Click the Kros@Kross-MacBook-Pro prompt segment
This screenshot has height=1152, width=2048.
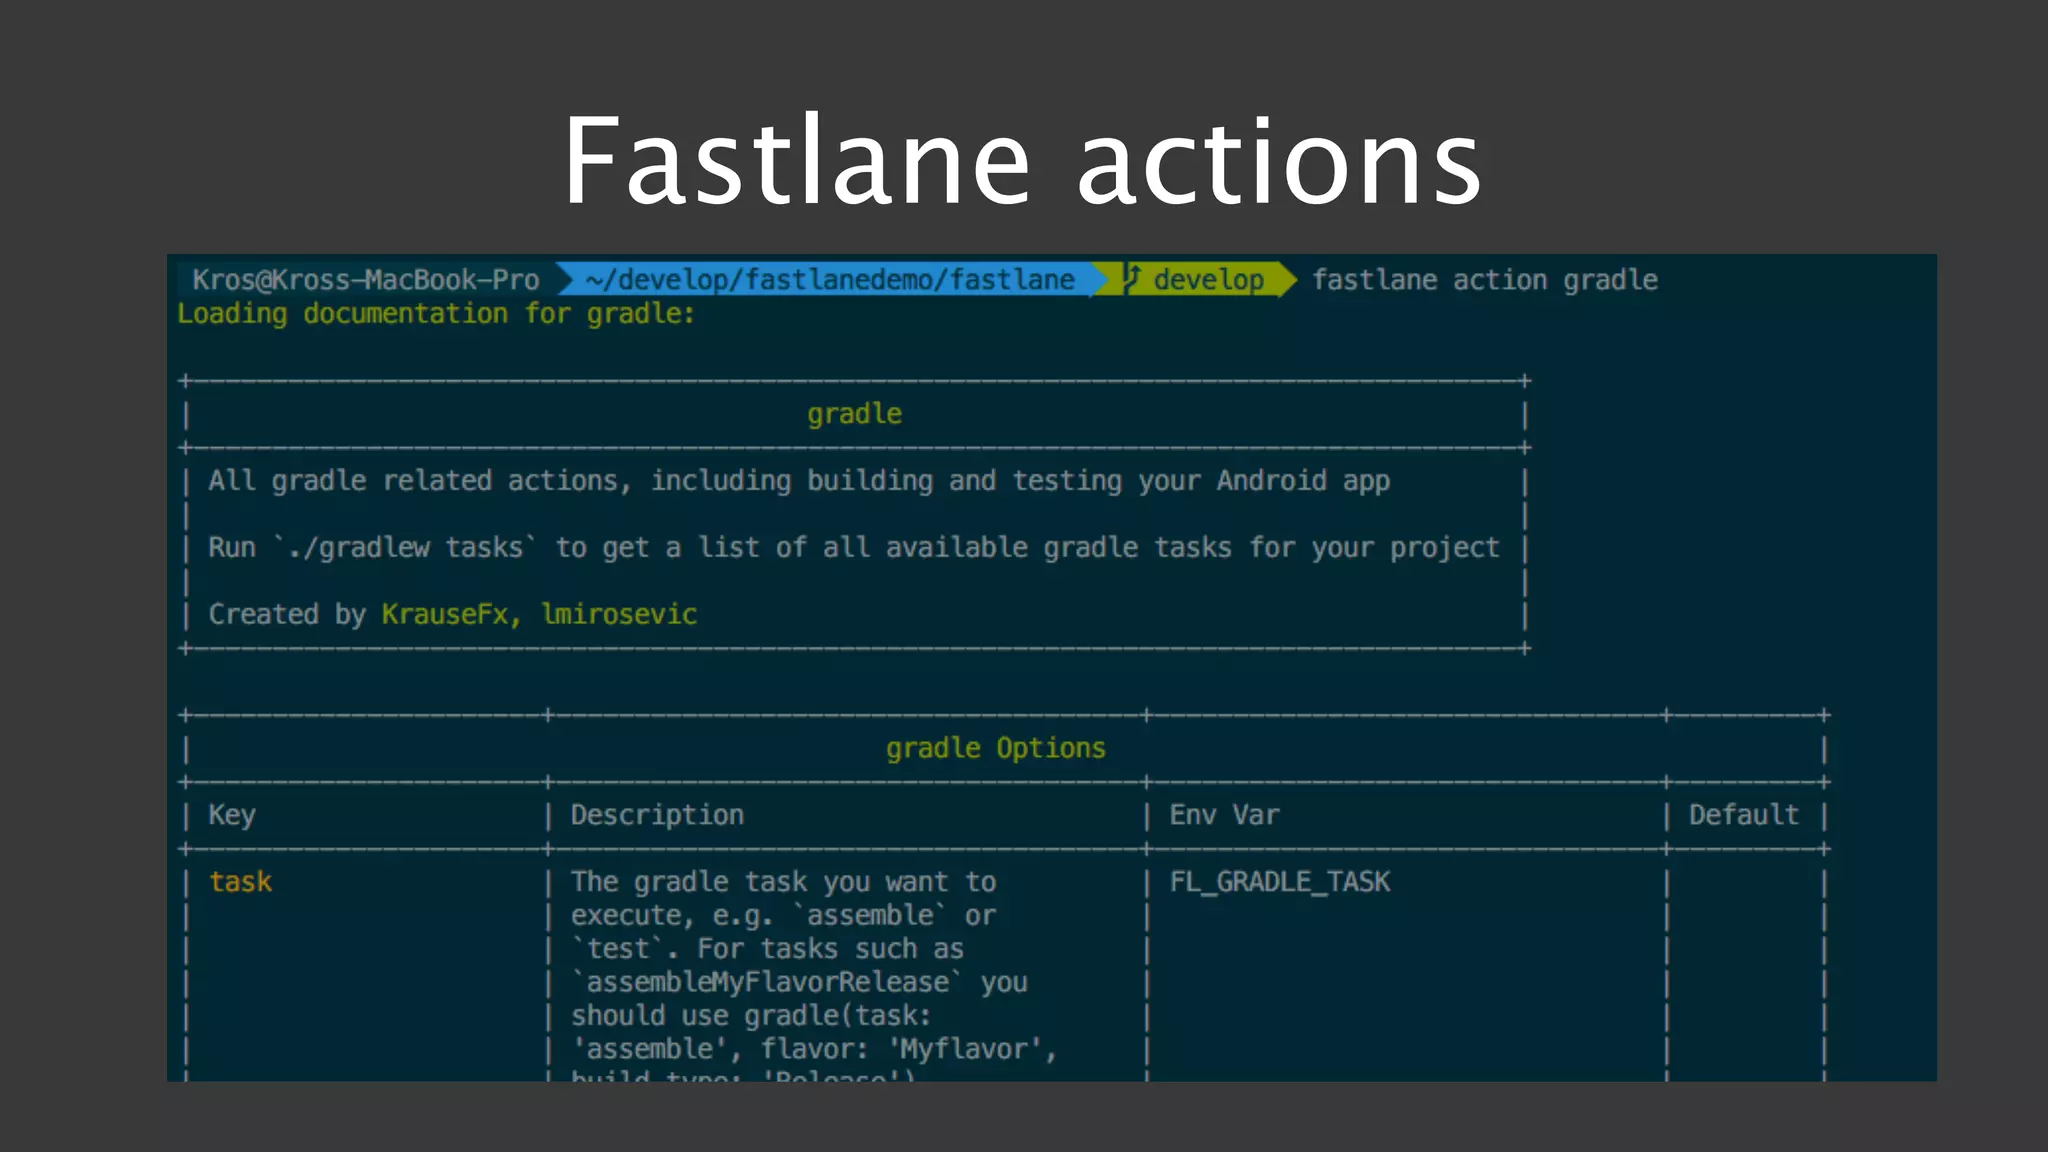(366, 280)
